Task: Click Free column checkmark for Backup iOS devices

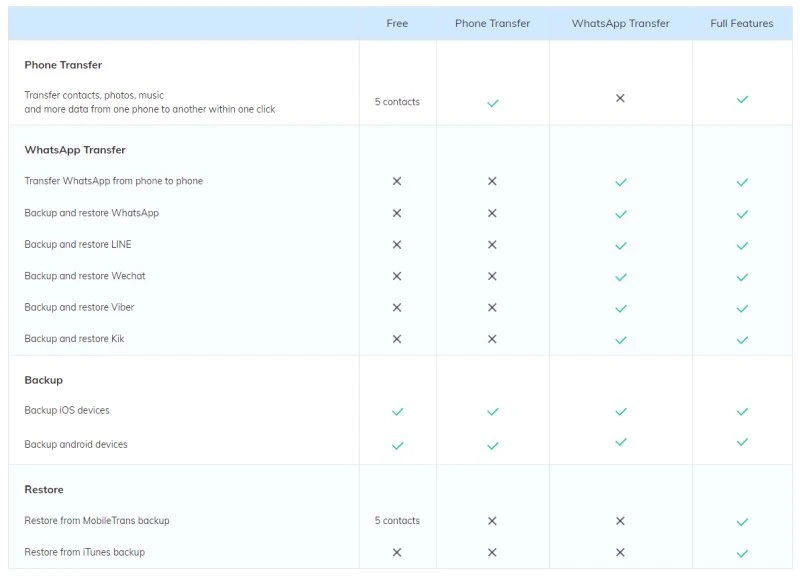Action: 397,411
